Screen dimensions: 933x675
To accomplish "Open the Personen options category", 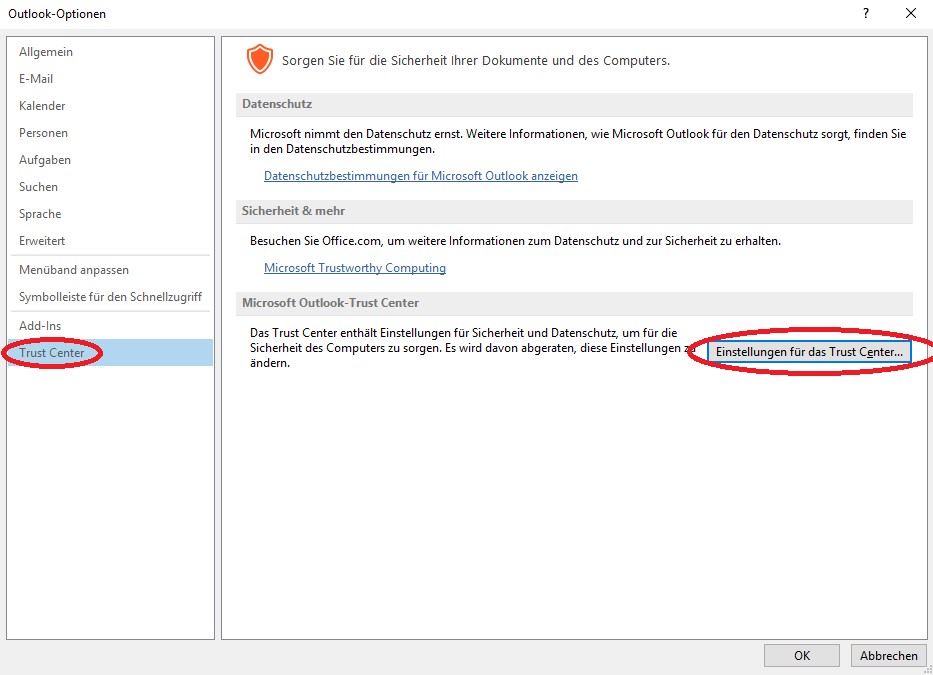I will 43,133.
